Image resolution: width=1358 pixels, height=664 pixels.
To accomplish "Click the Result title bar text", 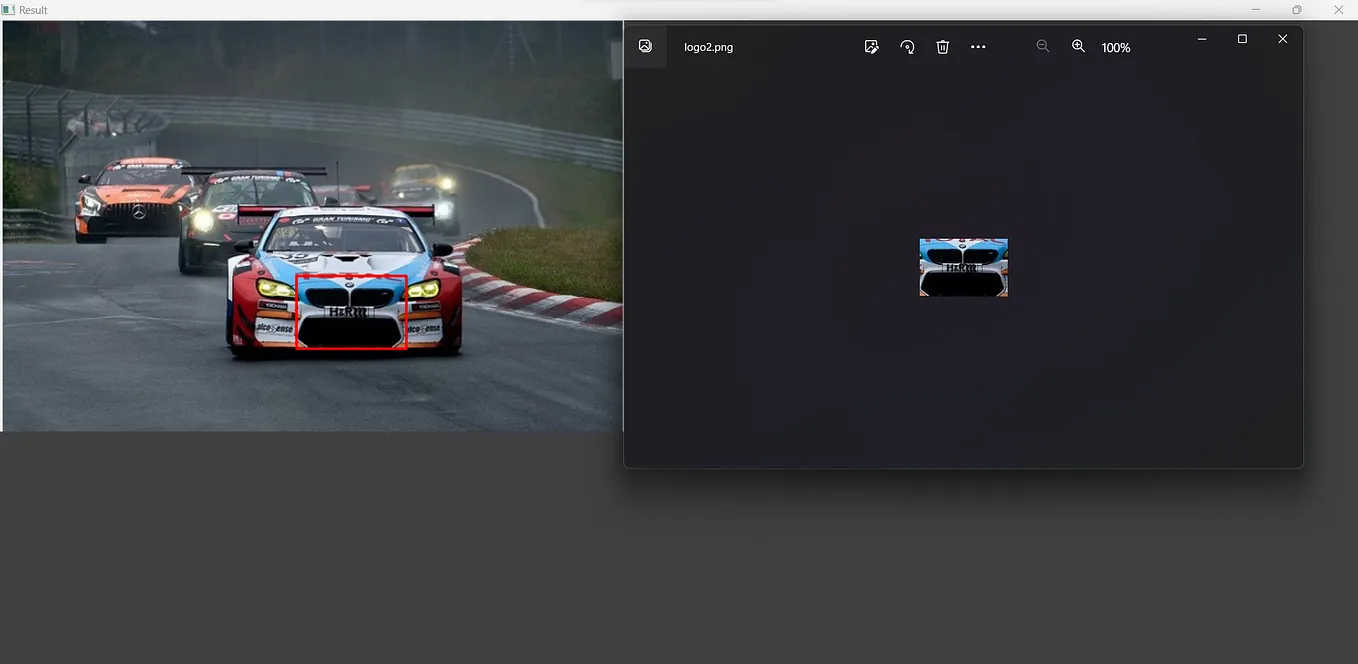I will pos(31,9).
